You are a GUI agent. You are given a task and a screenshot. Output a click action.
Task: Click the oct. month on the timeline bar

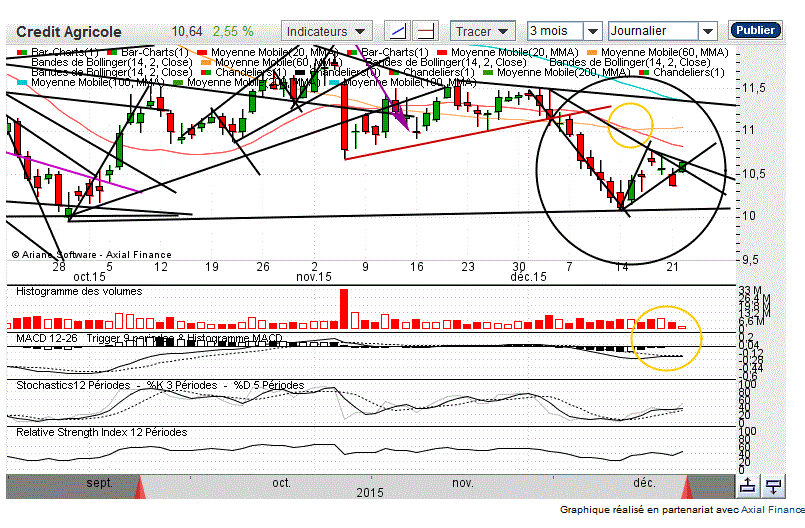click(281, 483)
